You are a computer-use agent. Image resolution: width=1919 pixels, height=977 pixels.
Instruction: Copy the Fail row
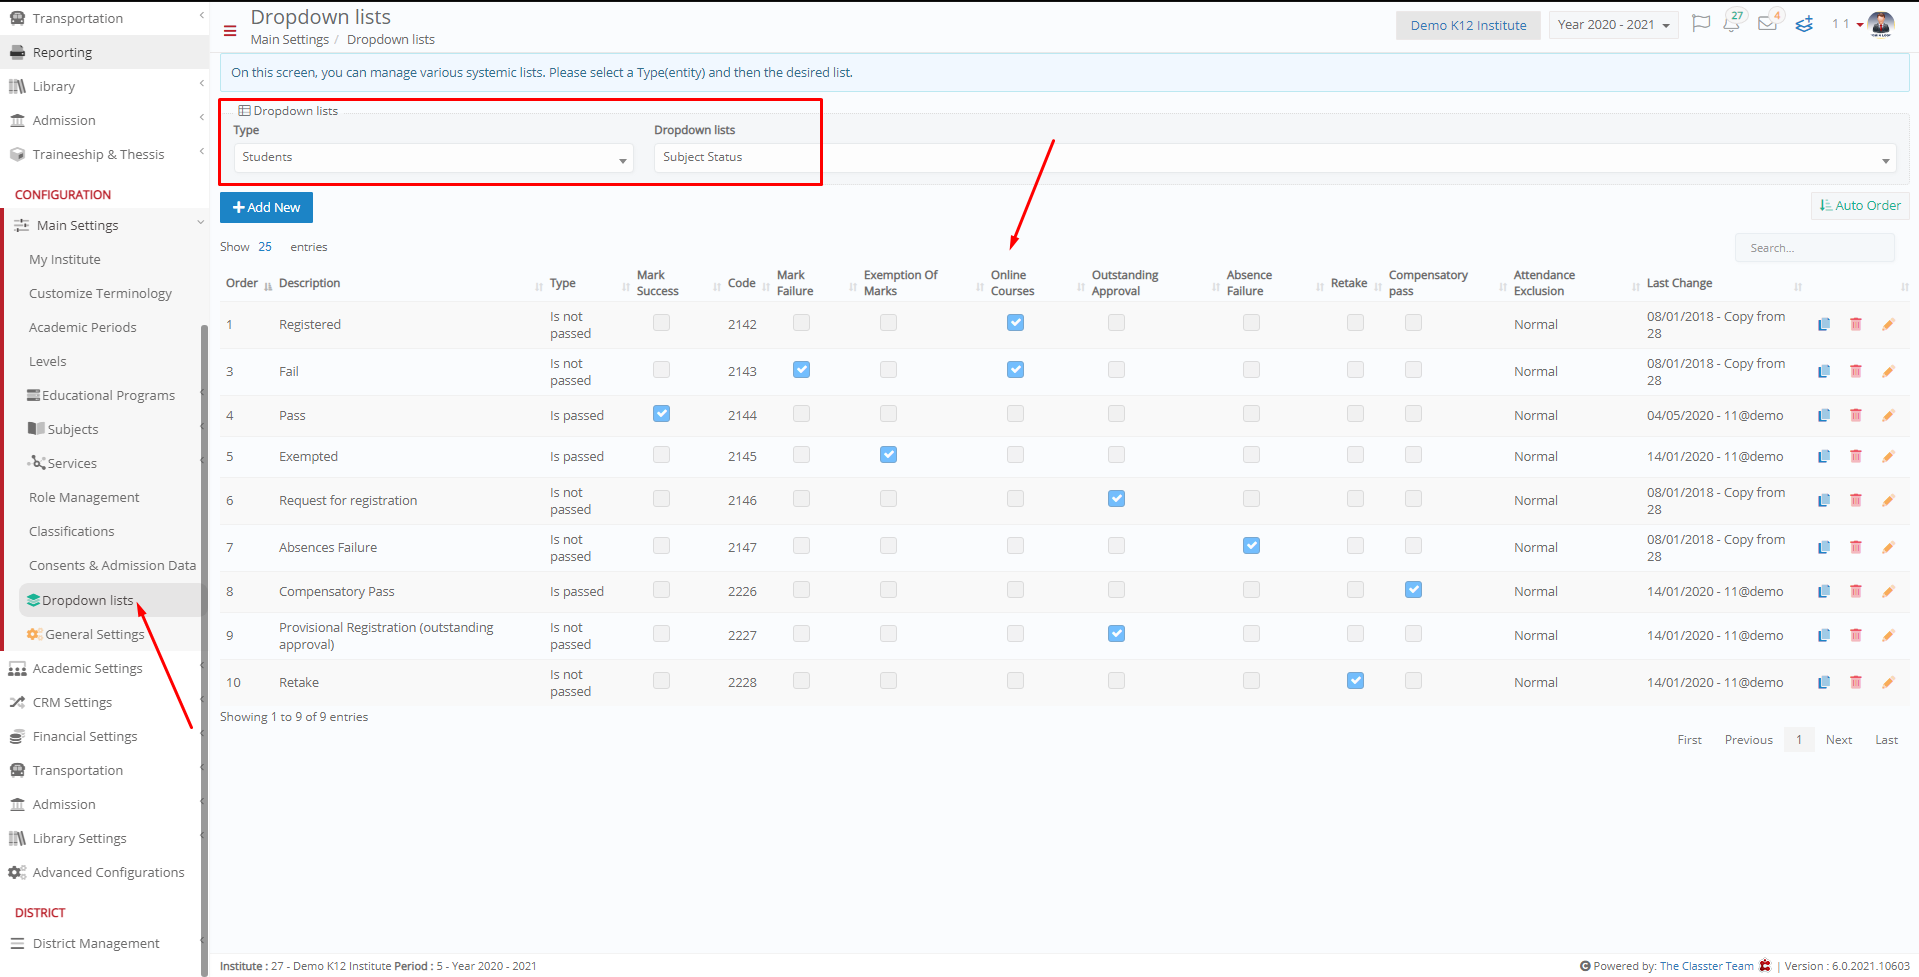pyautogui.click(x=1824, y=371)
